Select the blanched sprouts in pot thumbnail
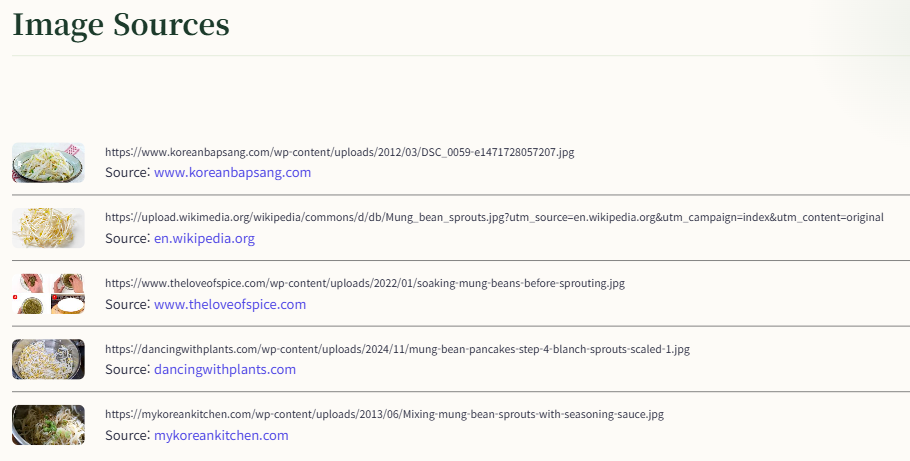This screenshot has height=461, width=910. (48, 359)
